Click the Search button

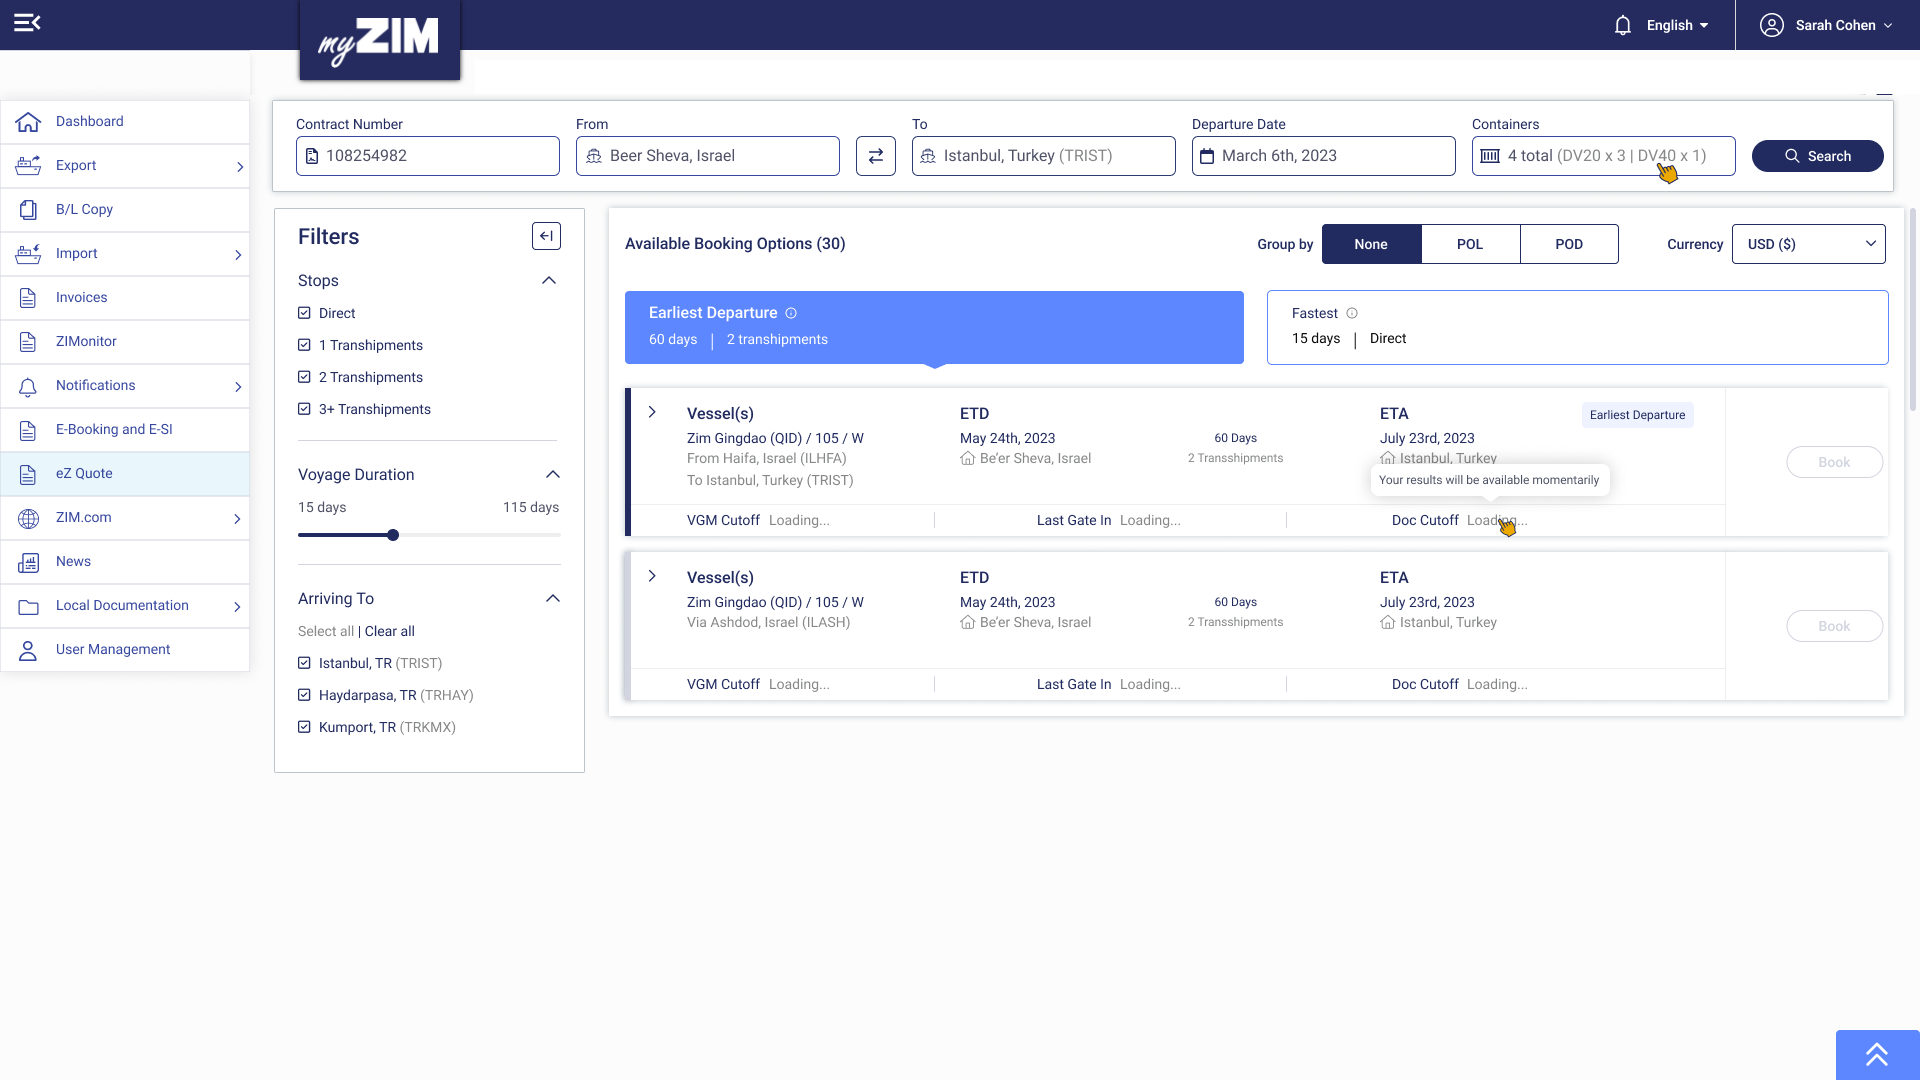coord(1817,156)
